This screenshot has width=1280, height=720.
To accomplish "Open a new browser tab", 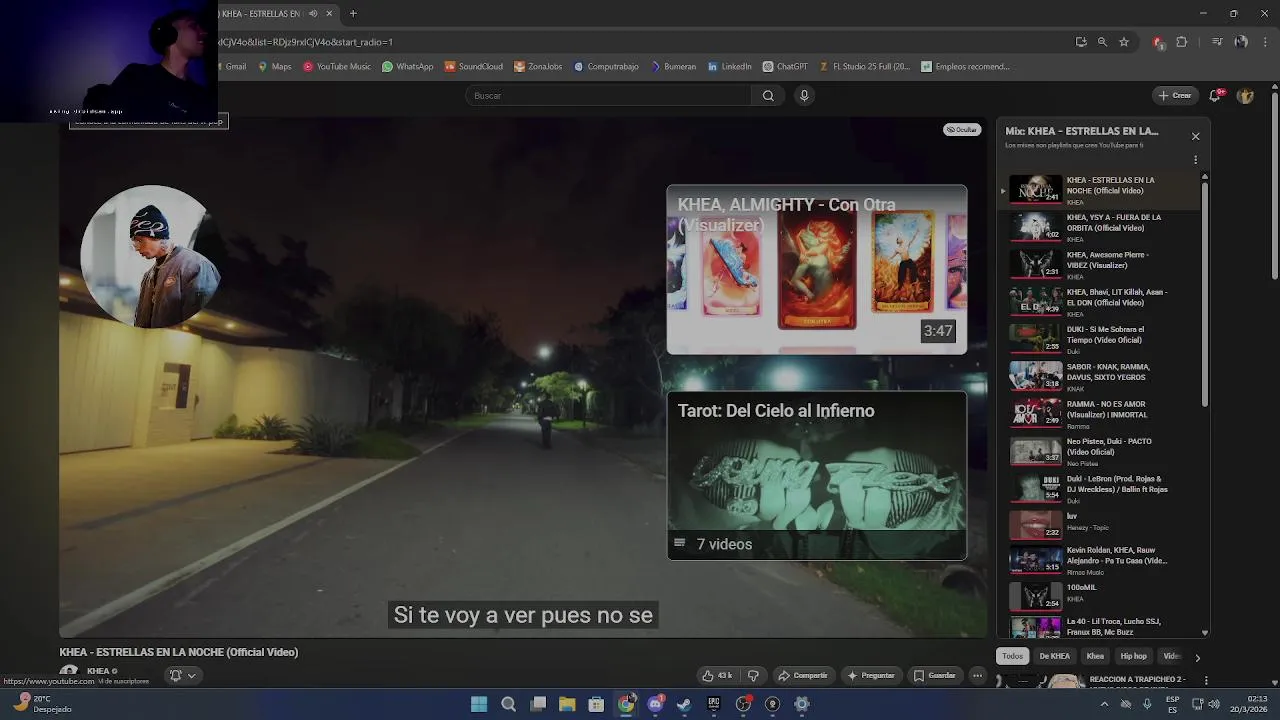I will tap(353, 14).
